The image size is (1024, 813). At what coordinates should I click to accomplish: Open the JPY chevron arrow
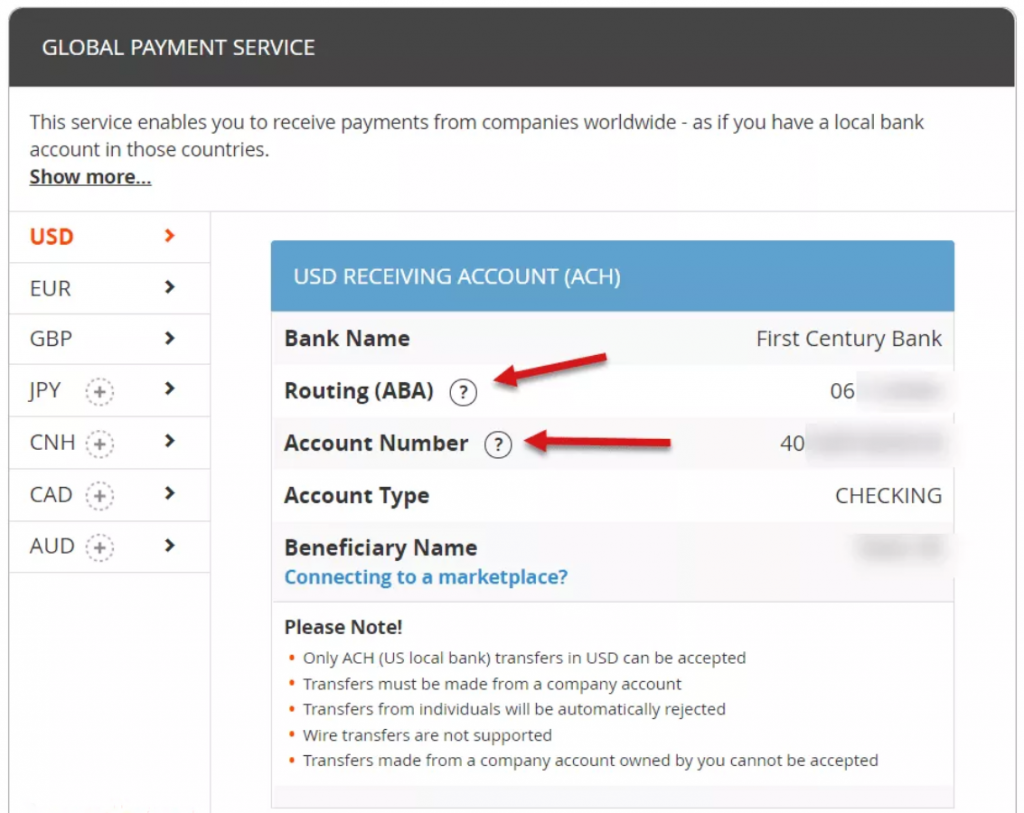click(x=170, y=389)
